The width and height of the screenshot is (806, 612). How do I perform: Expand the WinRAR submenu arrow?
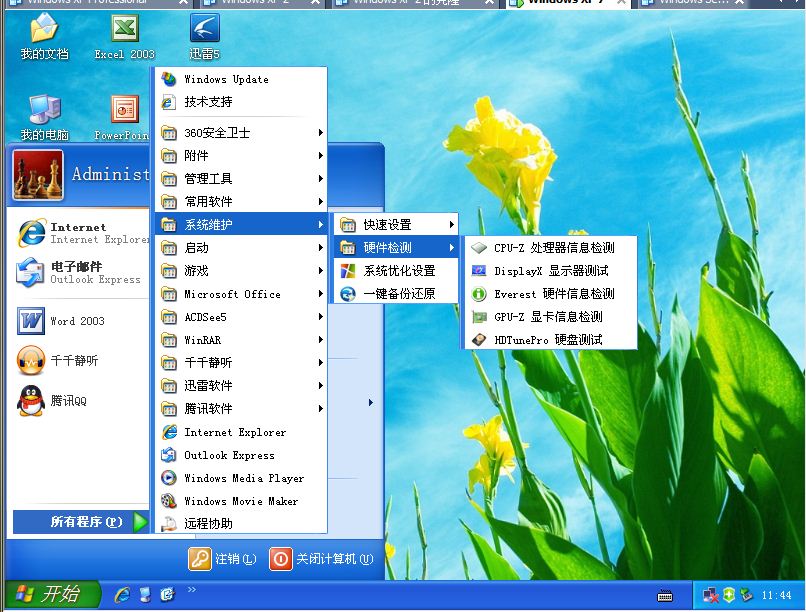pos(320,340)
